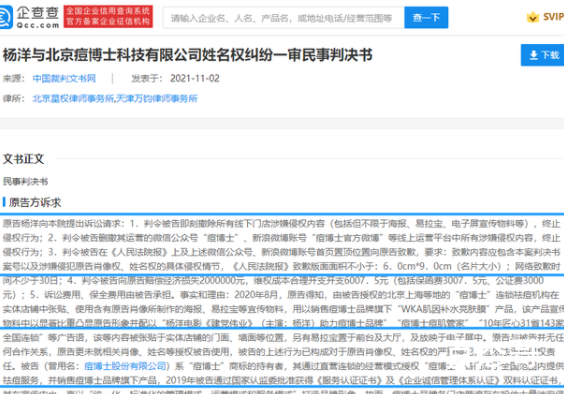This screenshot has height=394, width=564.
Task: Open the 痘博士股份有限公司 company link
Action: pyautogui.click(x=125, y=366)
